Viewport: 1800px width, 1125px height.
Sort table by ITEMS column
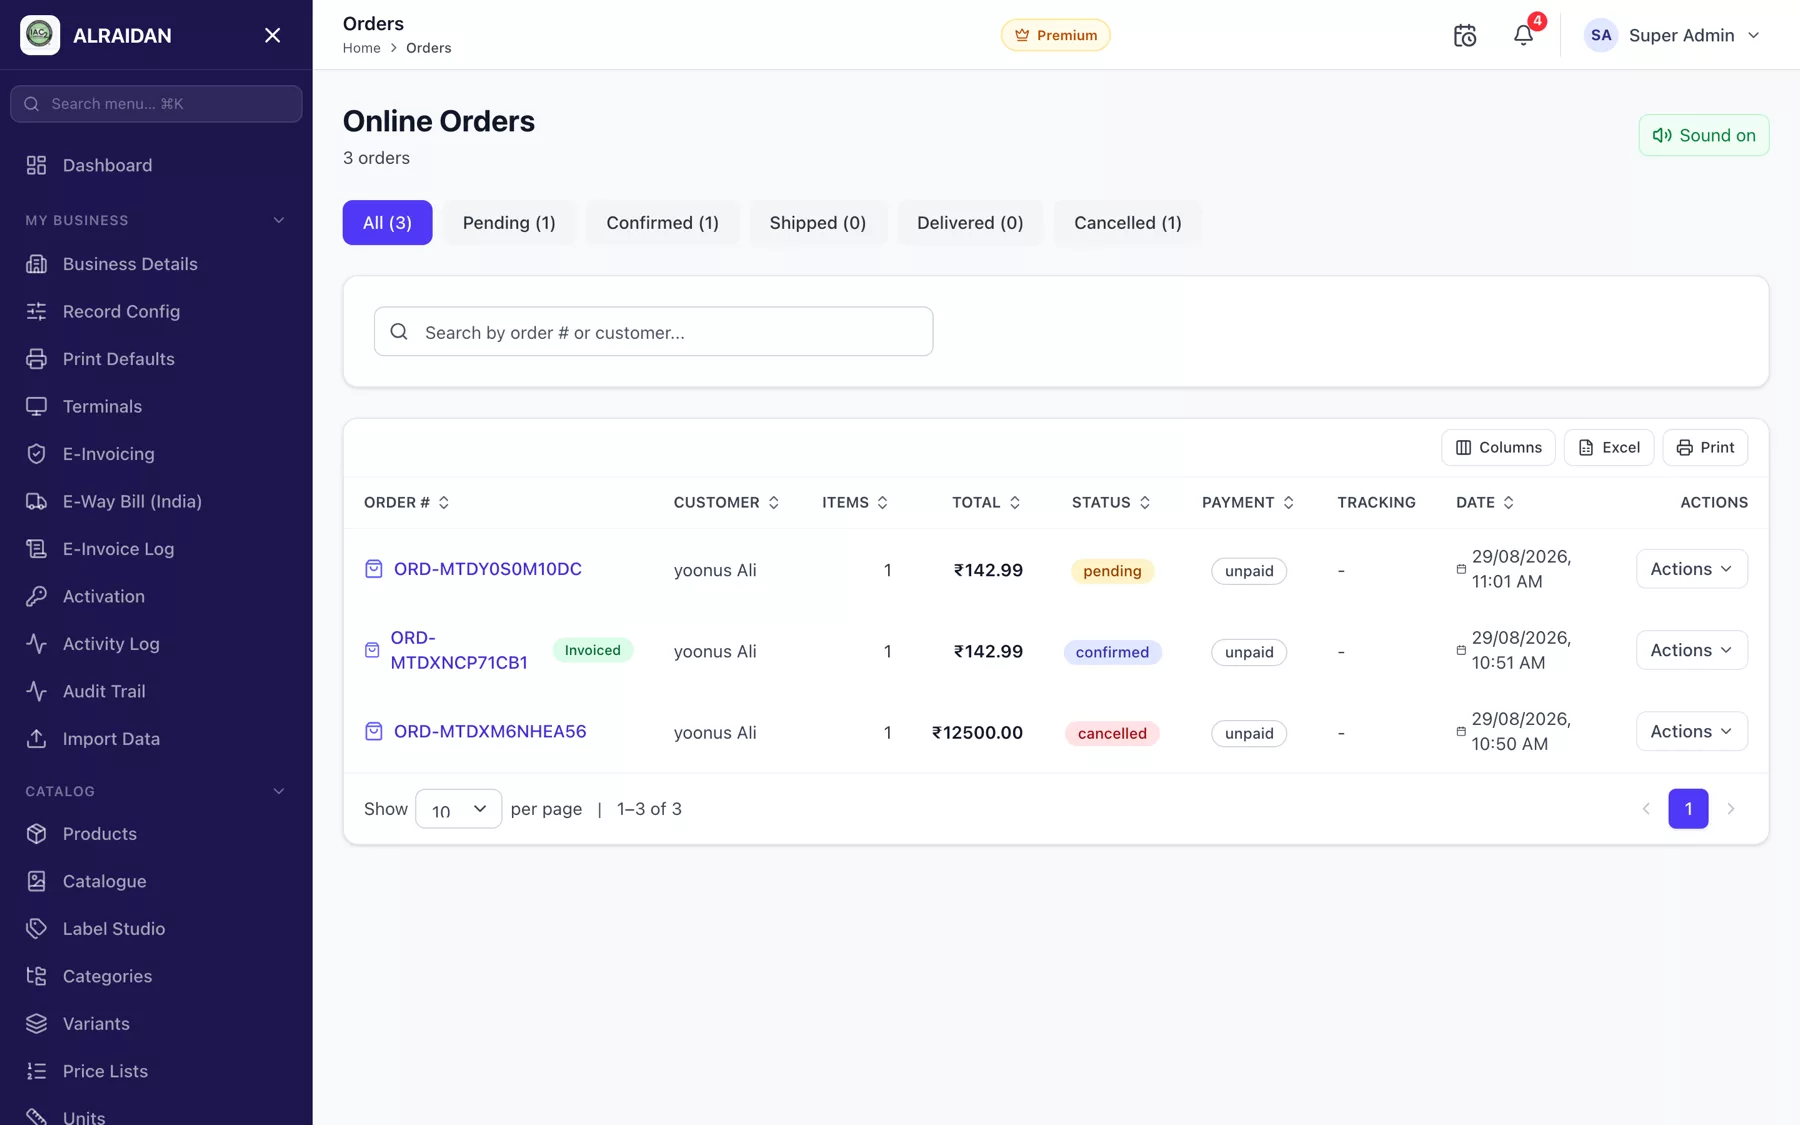pyautogui.click(x=855, y=502)
